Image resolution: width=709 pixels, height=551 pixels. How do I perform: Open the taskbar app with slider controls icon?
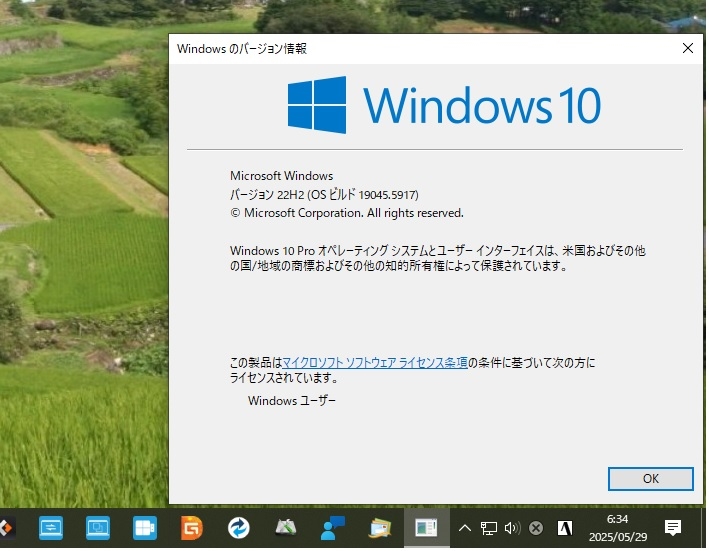pos(51,530)
